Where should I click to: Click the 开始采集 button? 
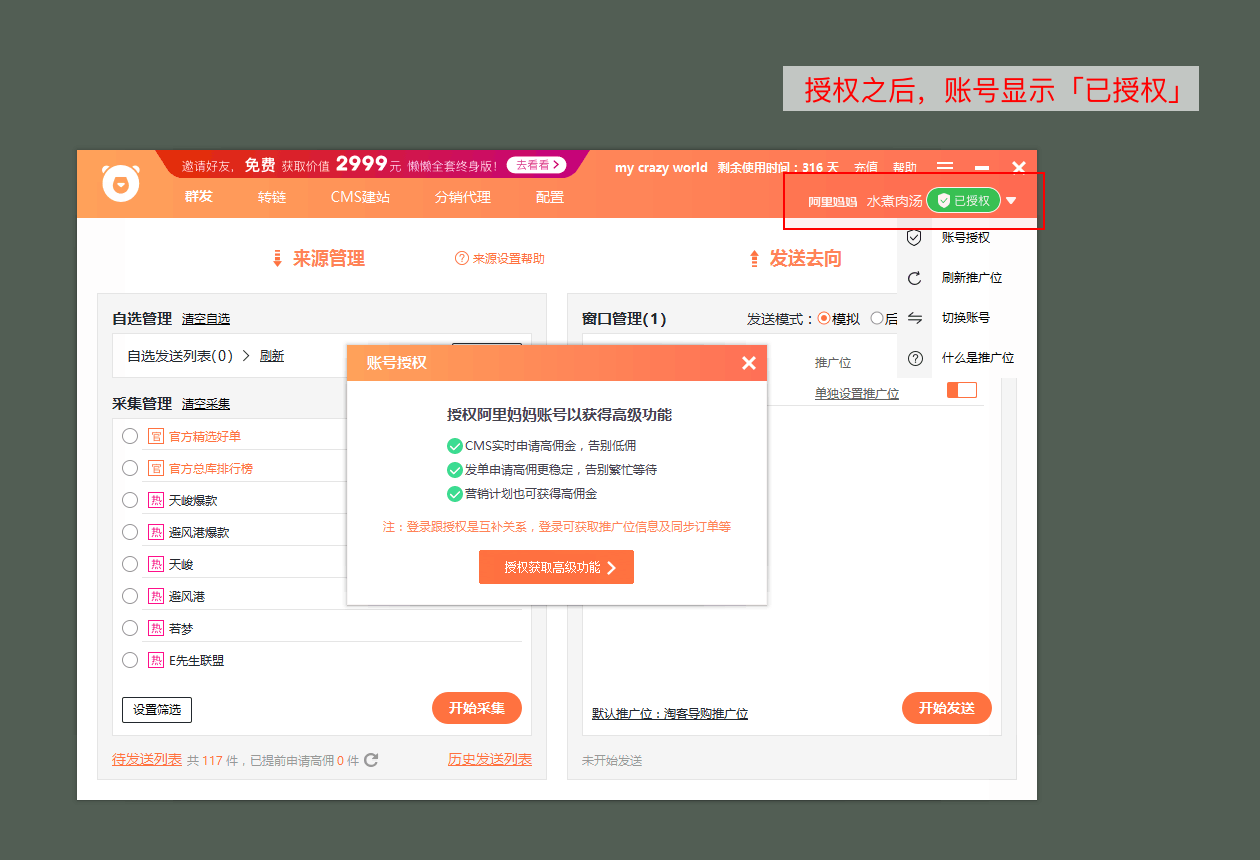point(476,708)
